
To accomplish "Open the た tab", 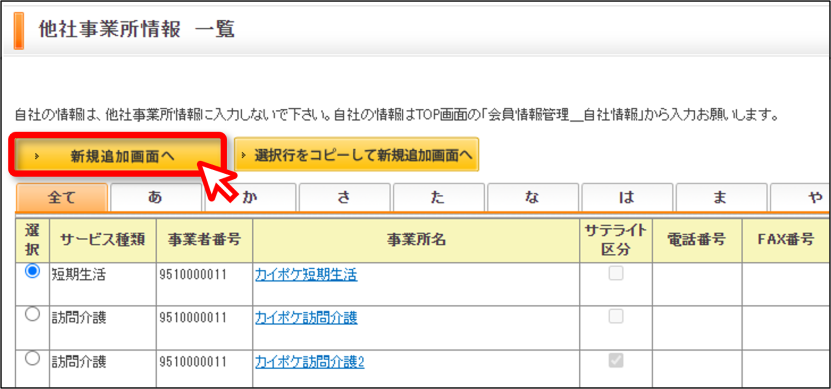I will point(439,197).
